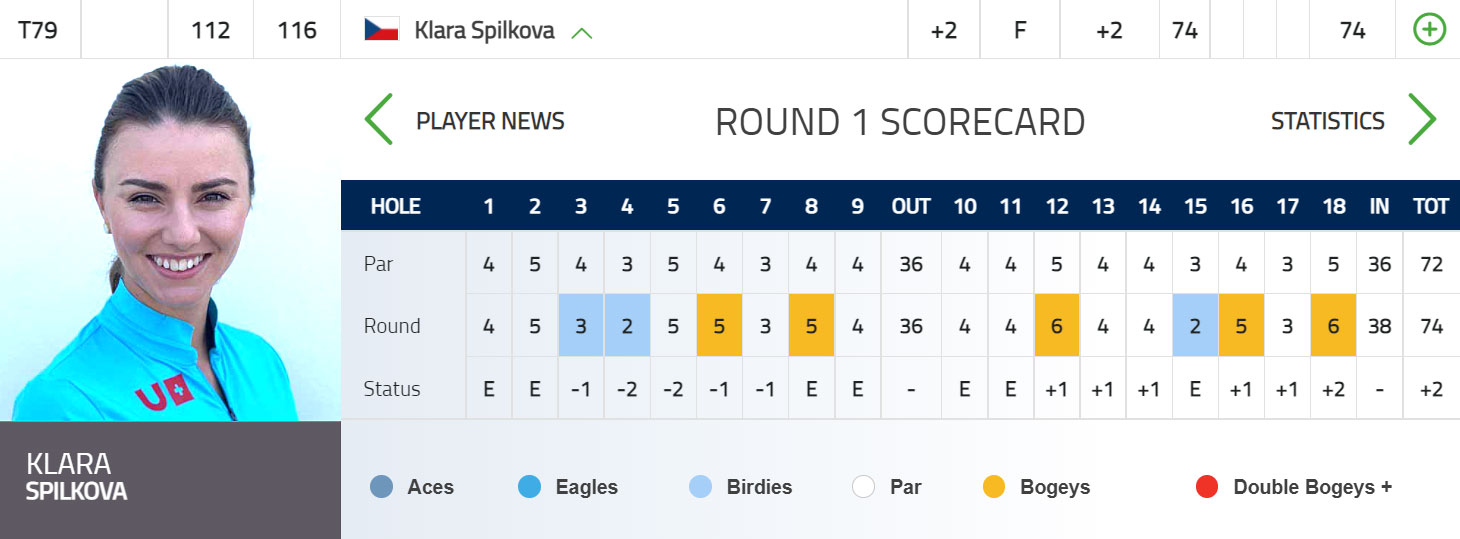Click the Klara Spilkova name in leaderboard row
The image size is (1460, 539).
(x=484, y=30)
